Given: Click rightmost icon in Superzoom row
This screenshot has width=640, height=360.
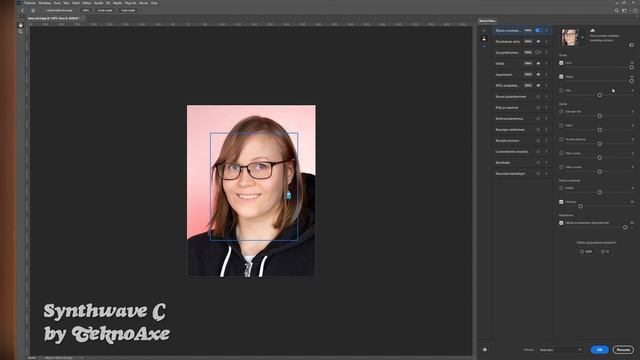Looking at the screenshot, I should pyautogui.click(x=547, y=75).
